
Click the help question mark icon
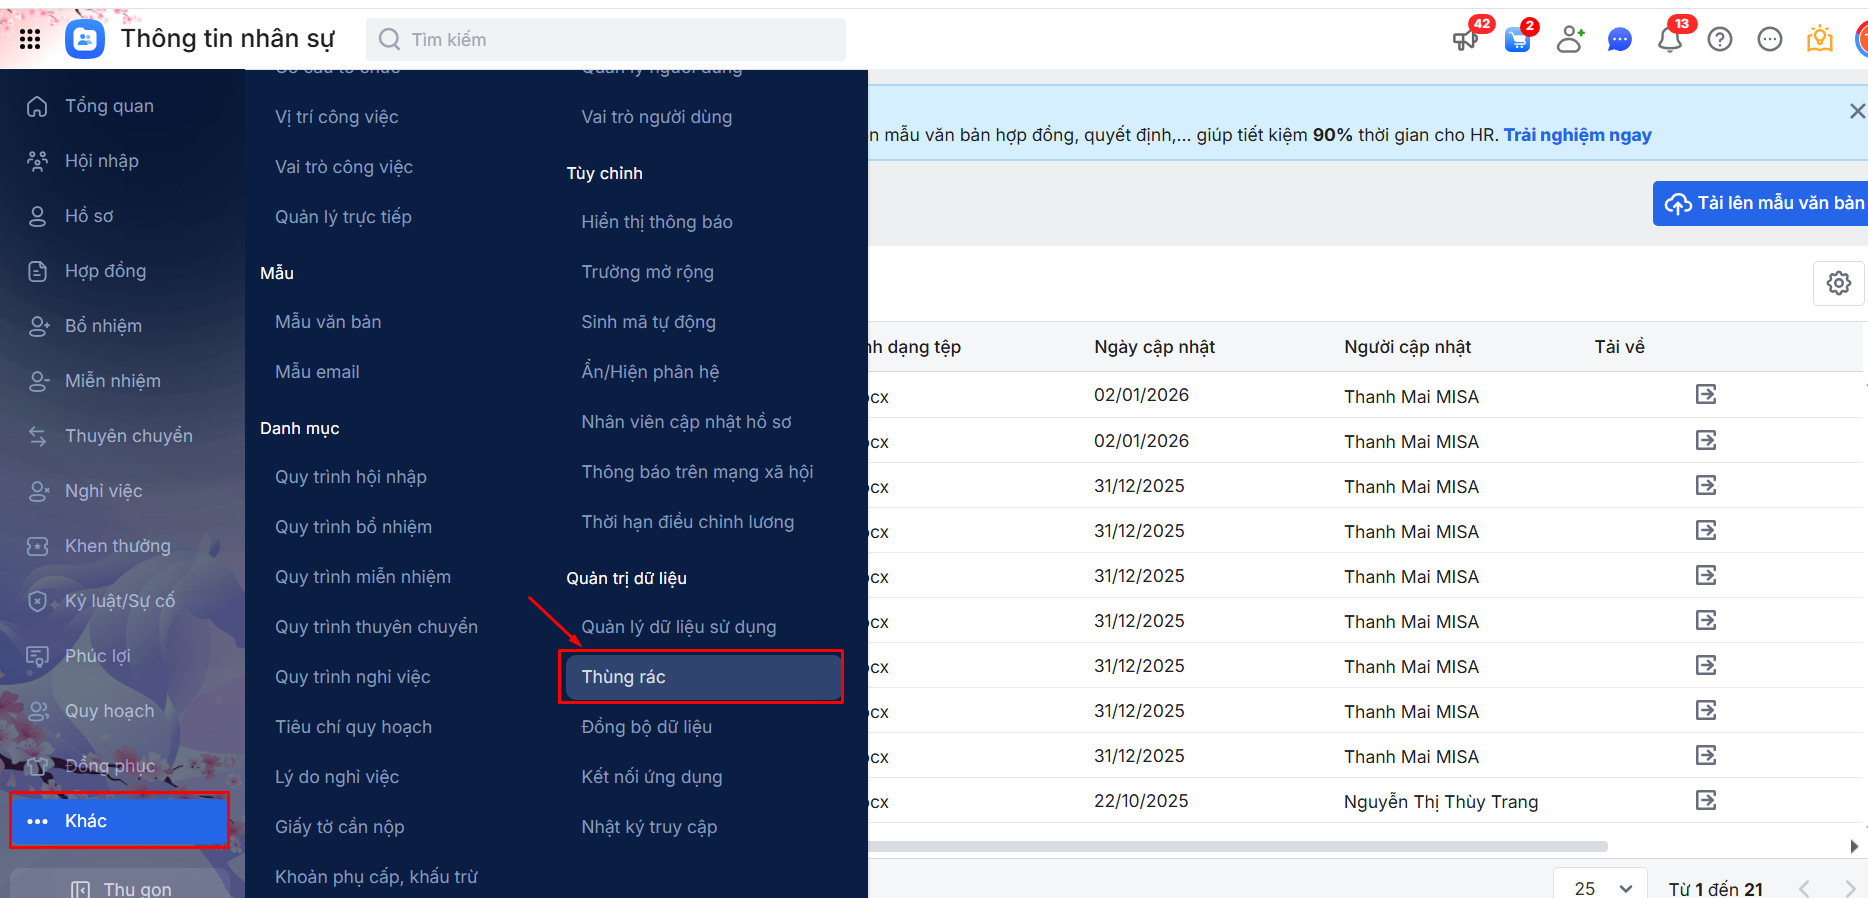point(1719,40)
